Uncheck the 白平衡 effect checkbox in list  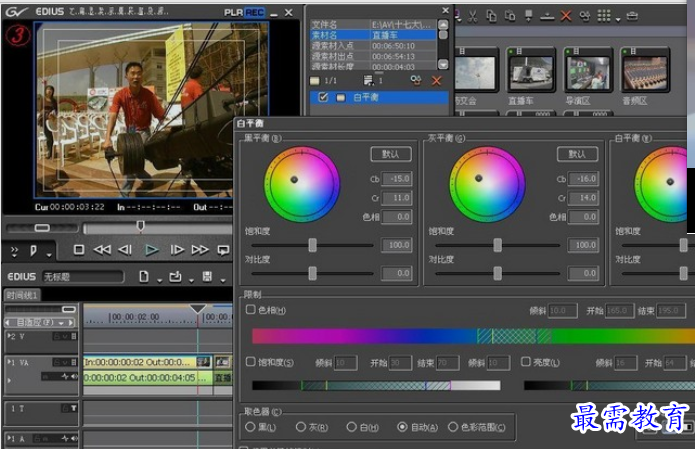322,98
